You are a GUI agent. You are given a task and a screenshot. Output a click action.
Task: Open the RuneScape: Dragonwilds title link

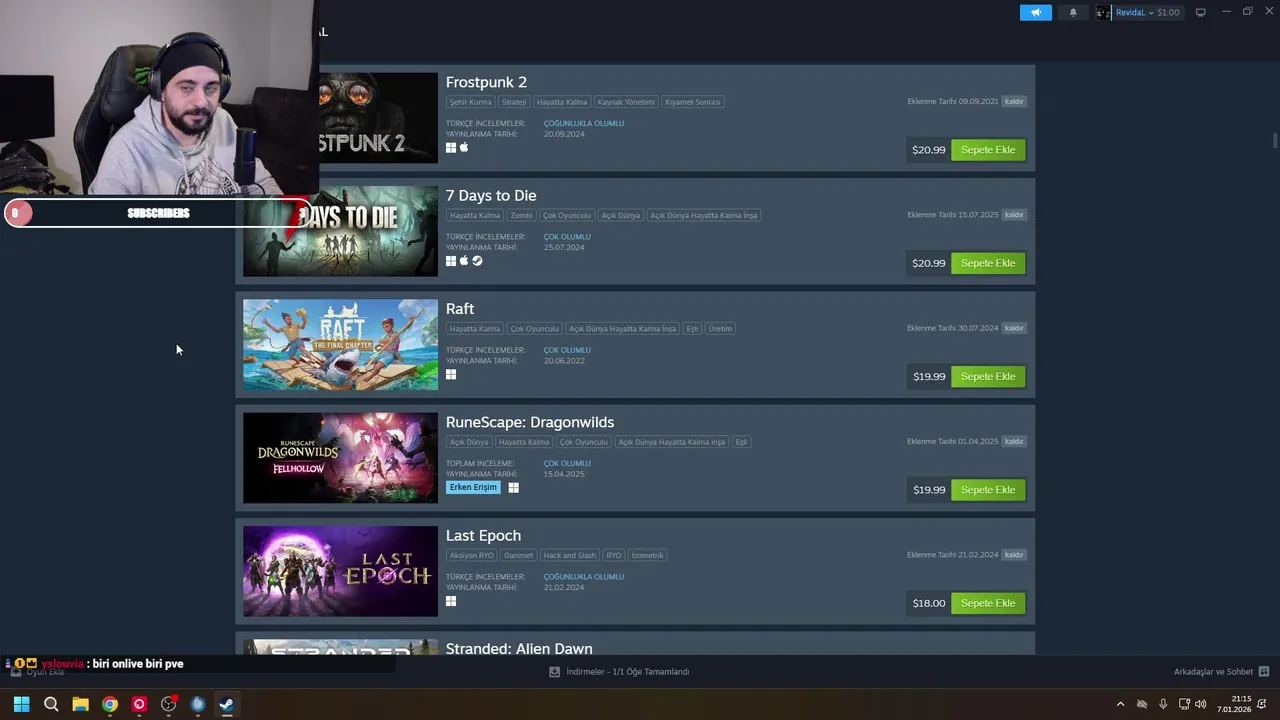click(x=530, y=422)
